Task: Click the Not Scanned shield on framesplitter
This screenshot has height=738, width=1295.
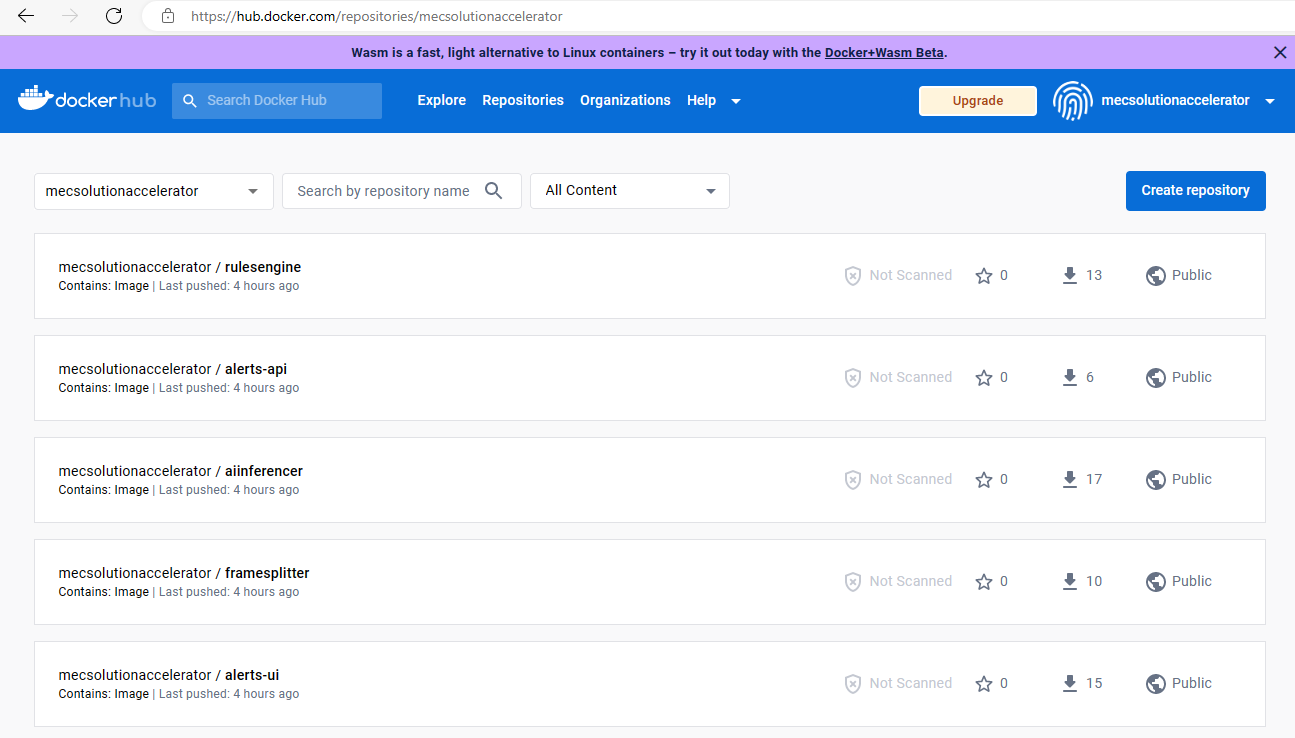Action: pos(853,581)
